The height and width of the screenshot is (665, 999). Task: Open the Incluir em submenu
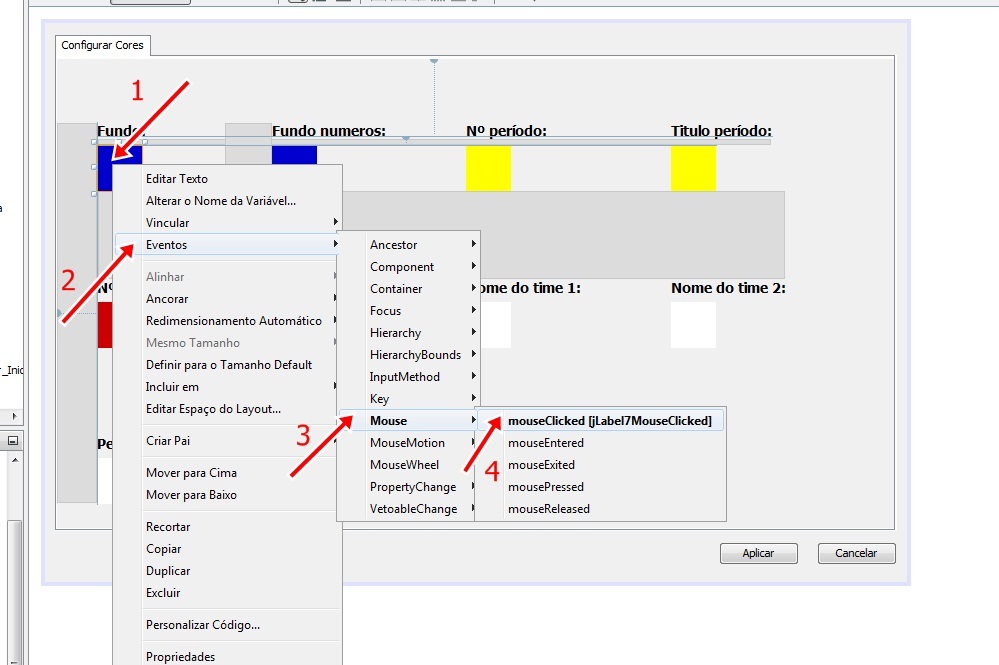[227, 387]
